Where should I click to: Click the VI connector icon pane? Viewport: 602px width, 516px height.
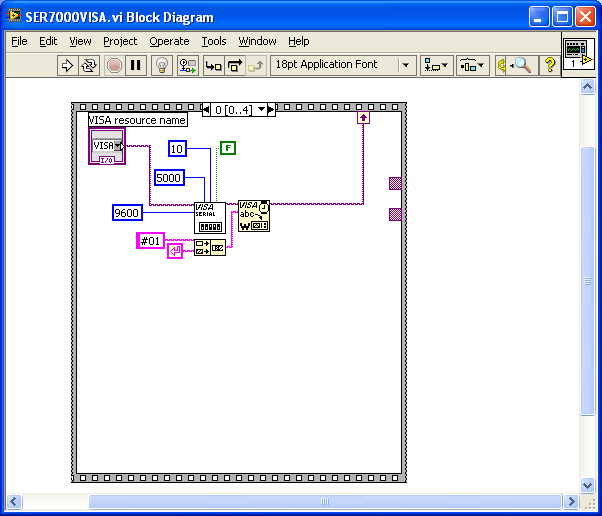click(579, 54)
